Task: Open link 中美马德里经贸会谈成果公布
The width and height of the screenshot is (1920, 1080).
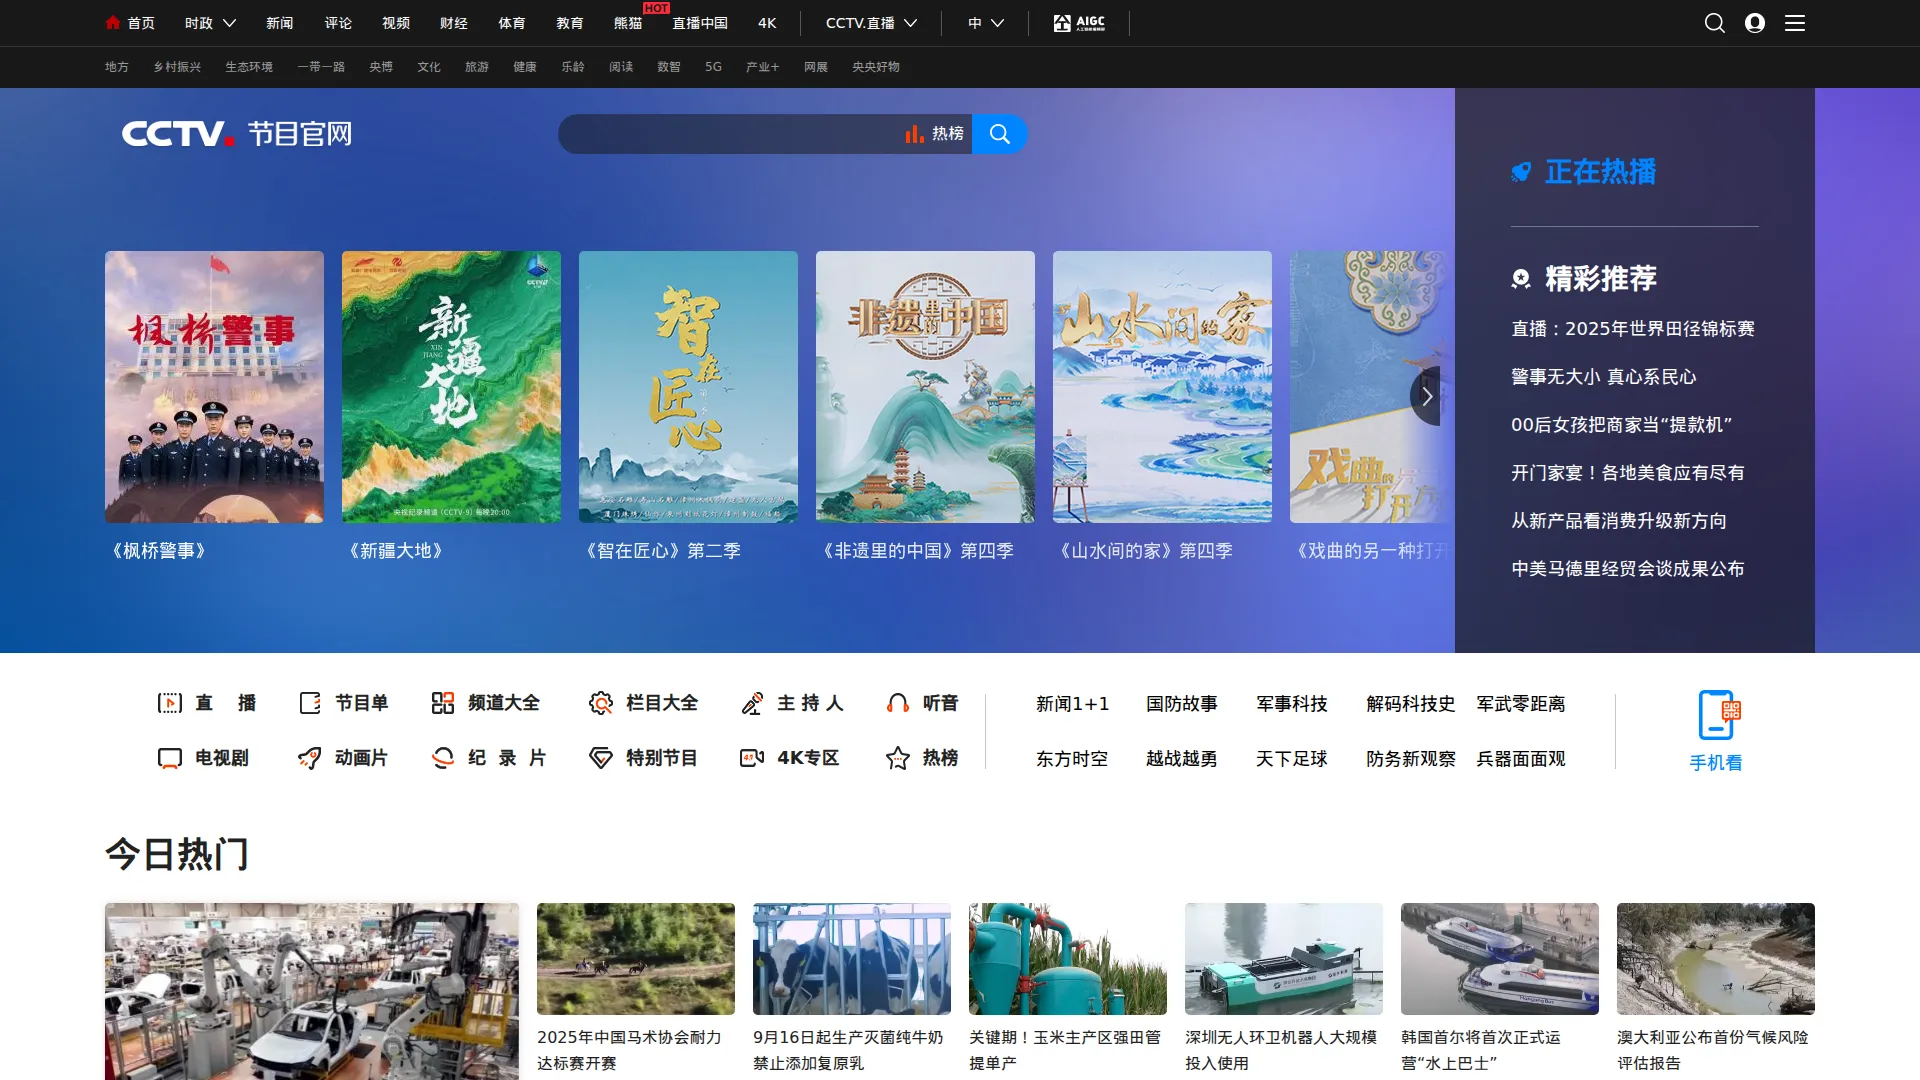Action: 1628,569
